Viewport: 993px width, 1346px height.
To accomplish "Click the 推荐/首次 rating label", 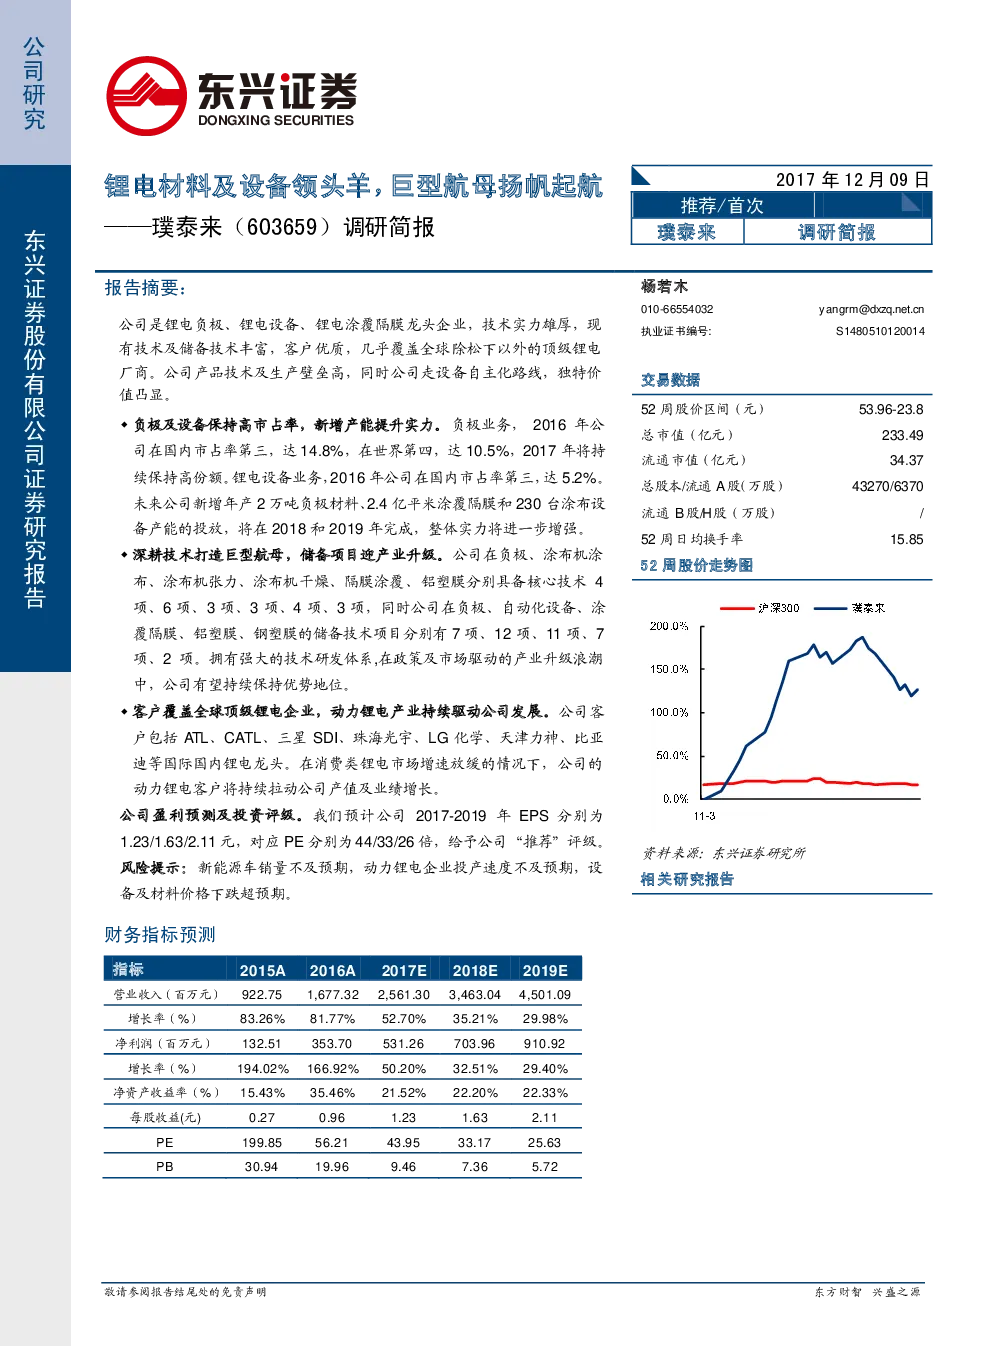I will (x=722, y=205).
